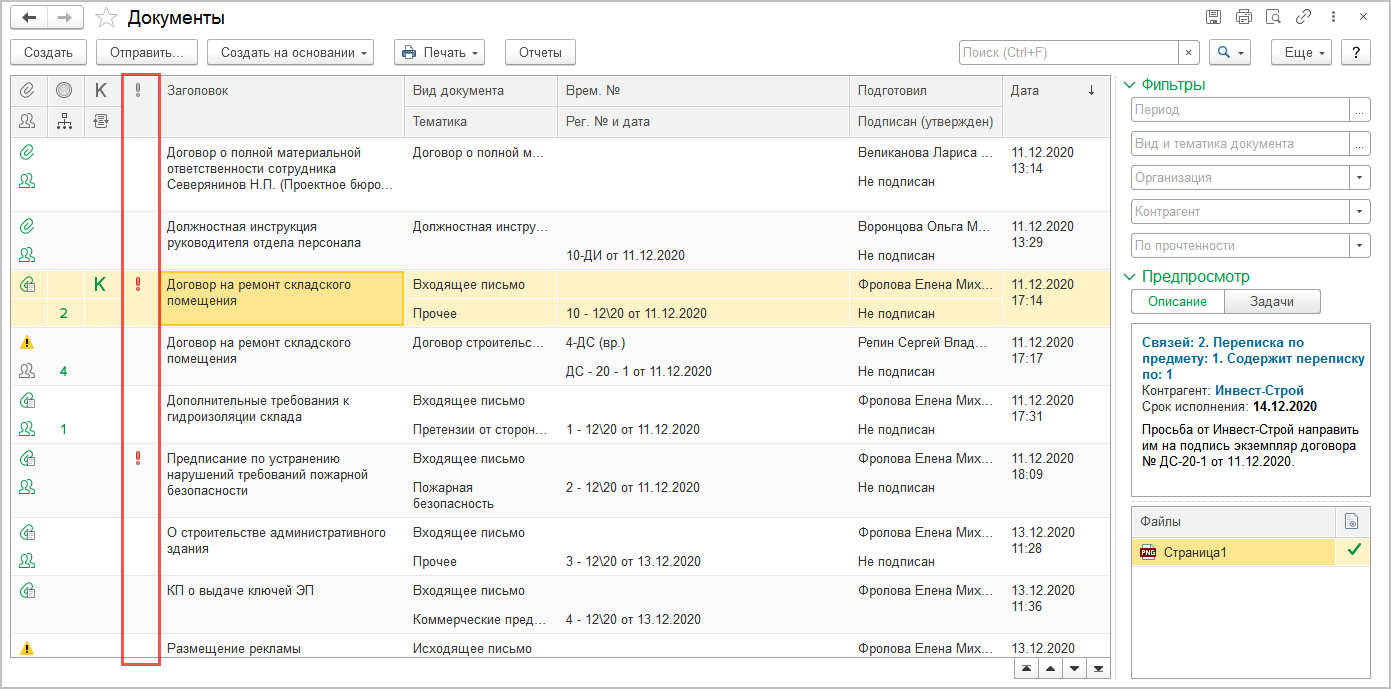Click the printer icon in title bar
This screenshot has width=1391, height=689.
[x=1243, y=17]
